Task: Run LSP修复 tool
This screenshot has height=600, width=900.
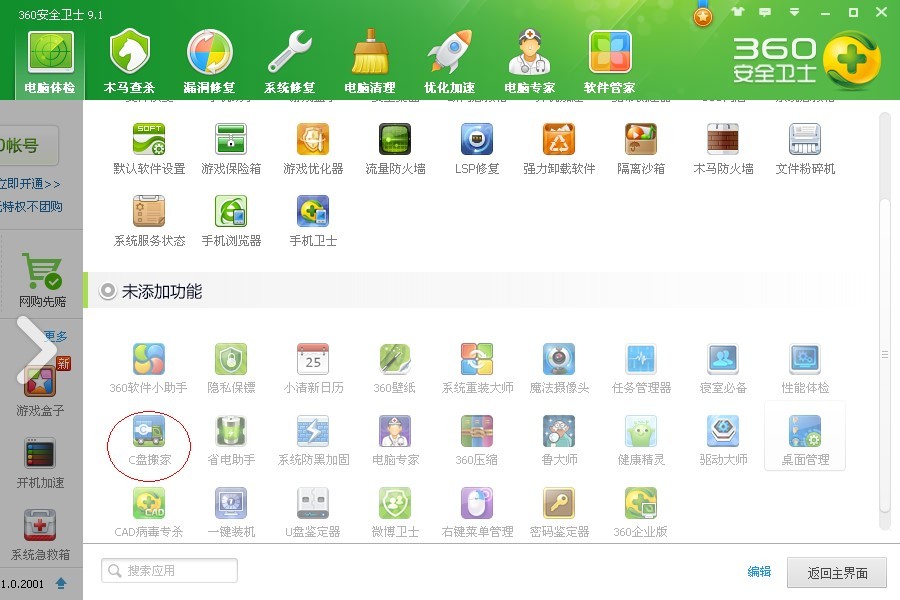Action: pos(477,148)
